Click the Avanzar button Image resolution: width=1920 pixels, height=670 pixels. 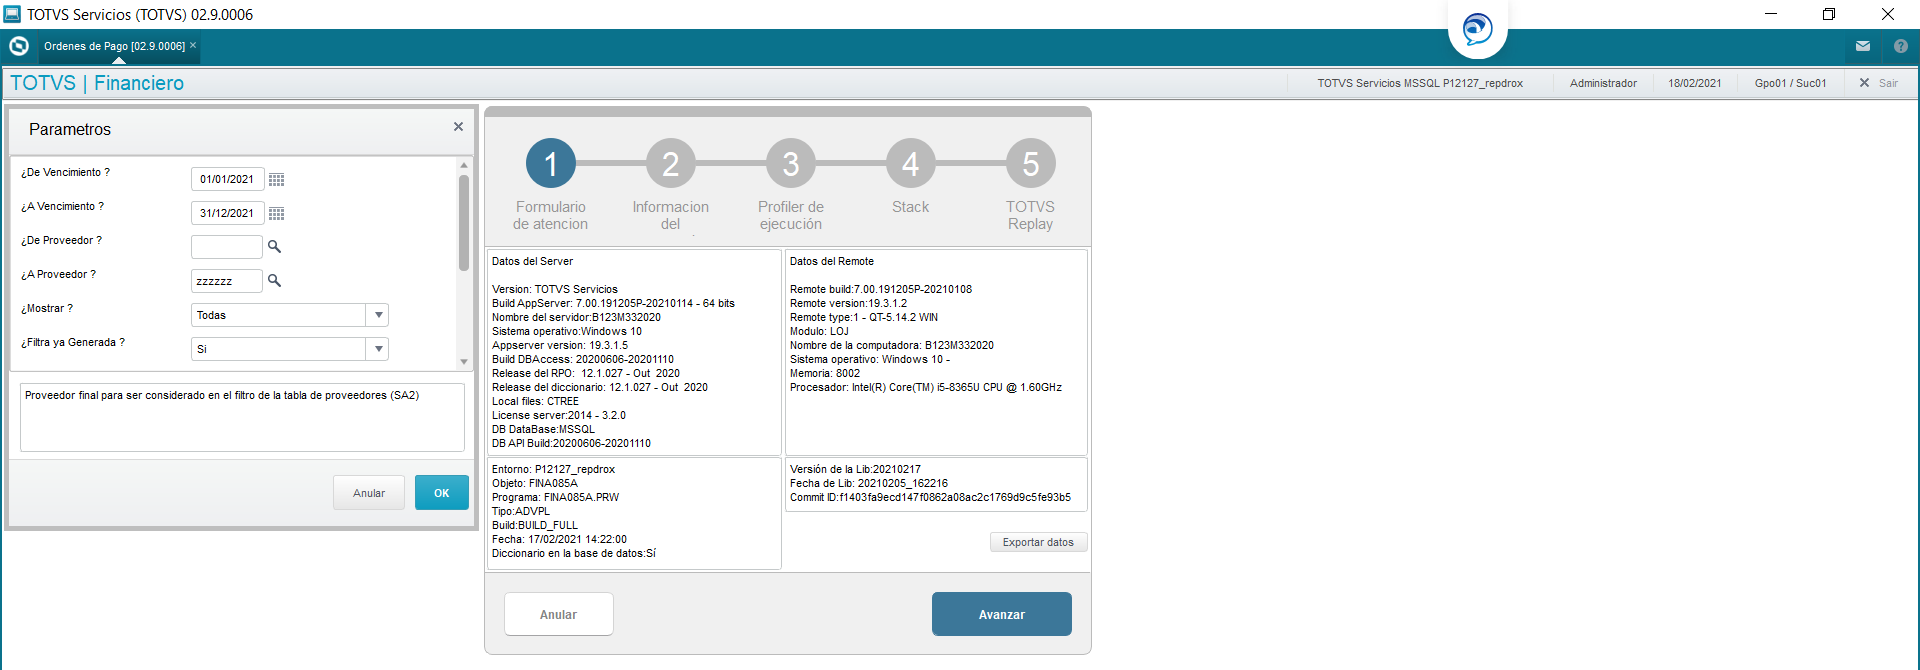point(1001,614)
